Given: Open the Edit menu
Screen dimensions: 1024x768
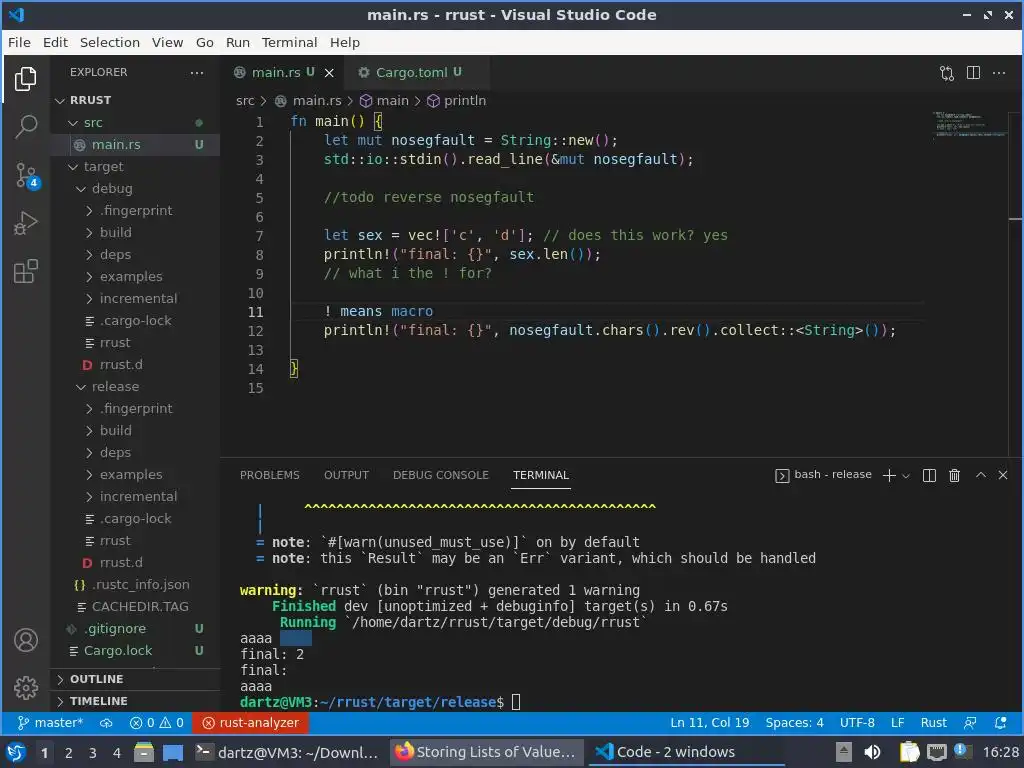Looking at the screenshot, I should (x=56, y=42).
